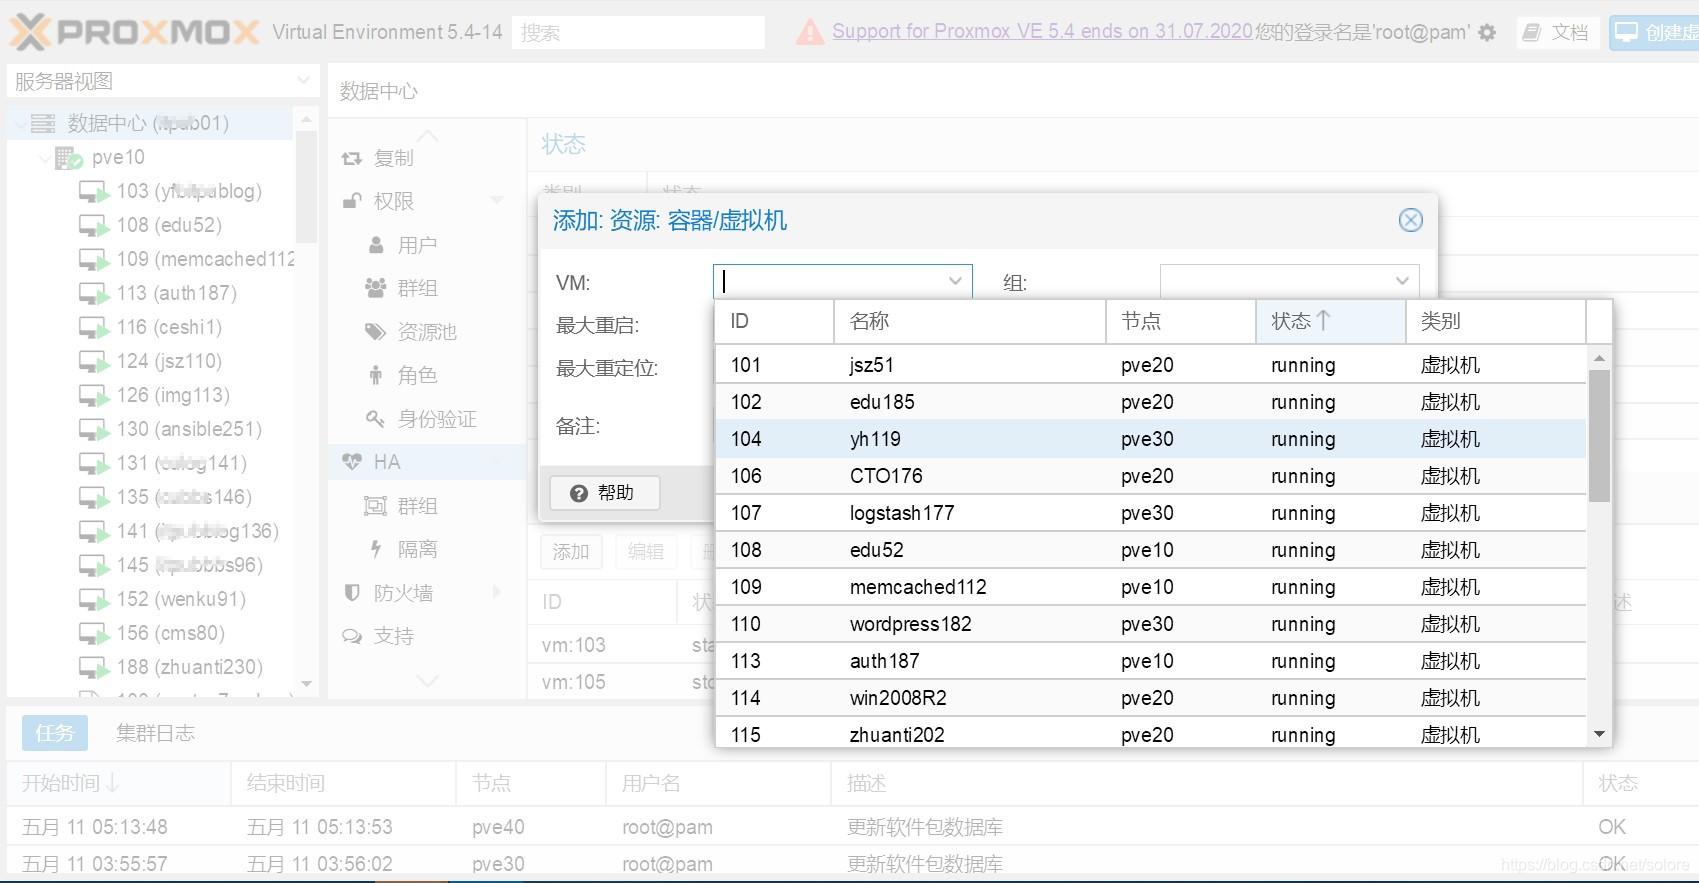Select VM 104 yh119 from list
Viewport: 1699px width, 883px height.
coord(1151,439)
